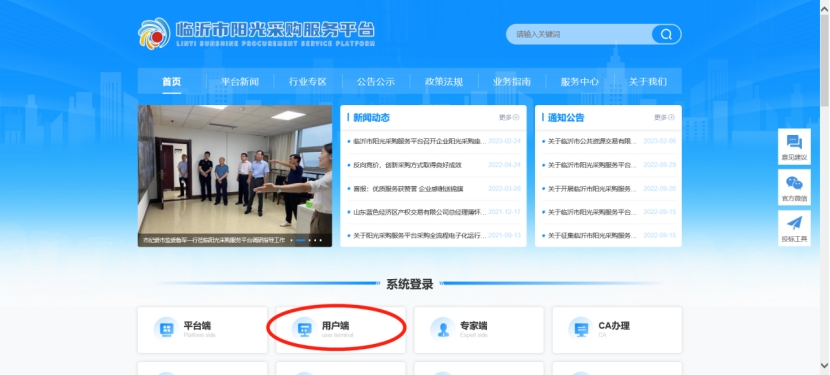The width and height of the screenshot is (830, 375).
Task: Click the 通知公告 panel heading
Action: pos(566,118)
